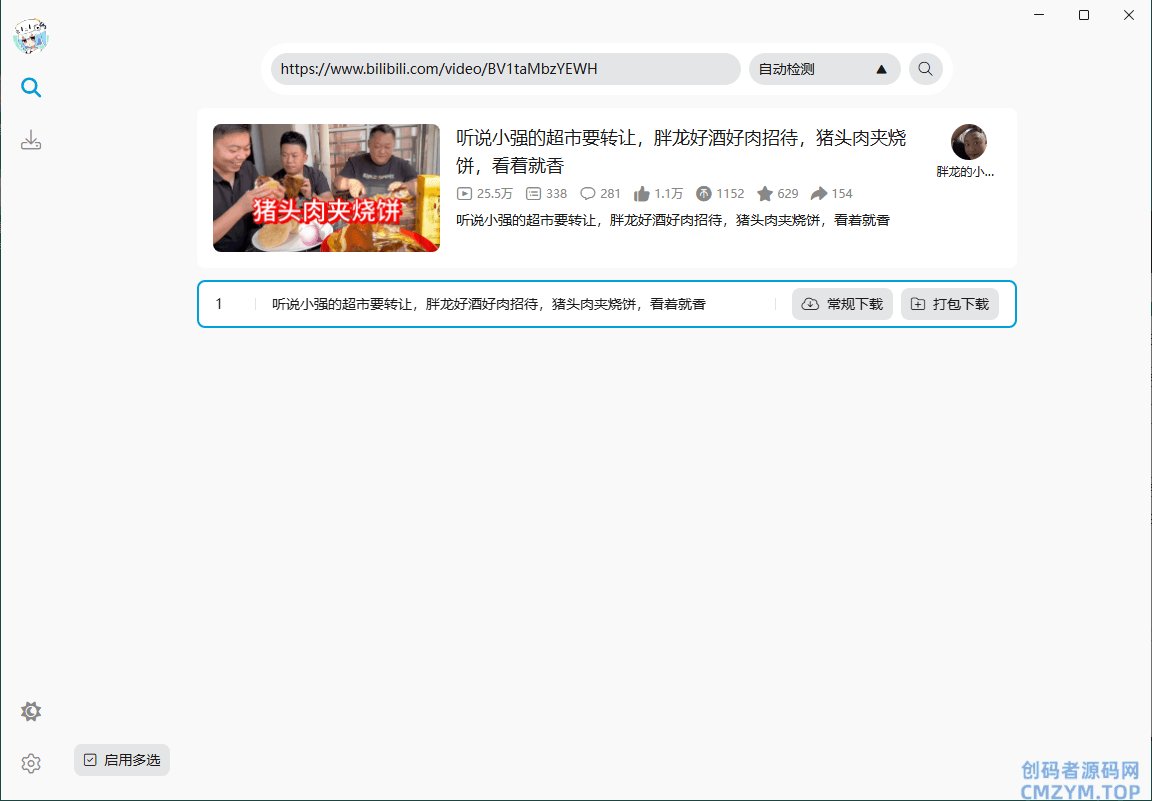Screen dimensions: 1152x801
Task: Click the comment bubble icon showing 281
Action: pyautogui.click(x=588, y=194)
